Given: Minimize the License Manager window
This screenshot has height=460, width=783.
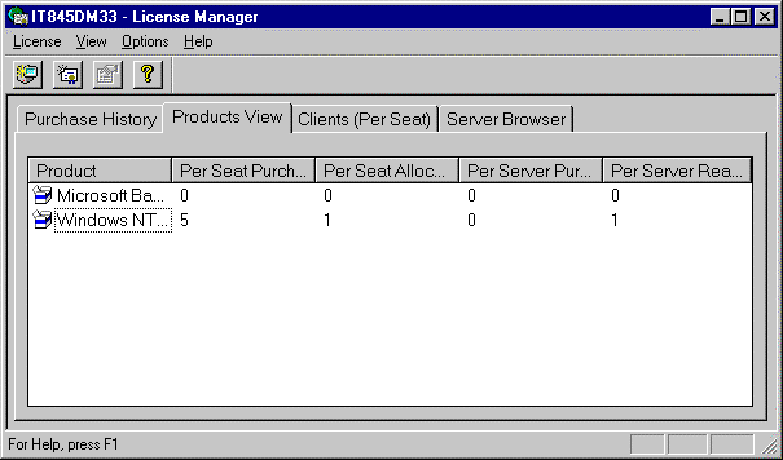Looking at the screenshot, I should click(720, 17).
